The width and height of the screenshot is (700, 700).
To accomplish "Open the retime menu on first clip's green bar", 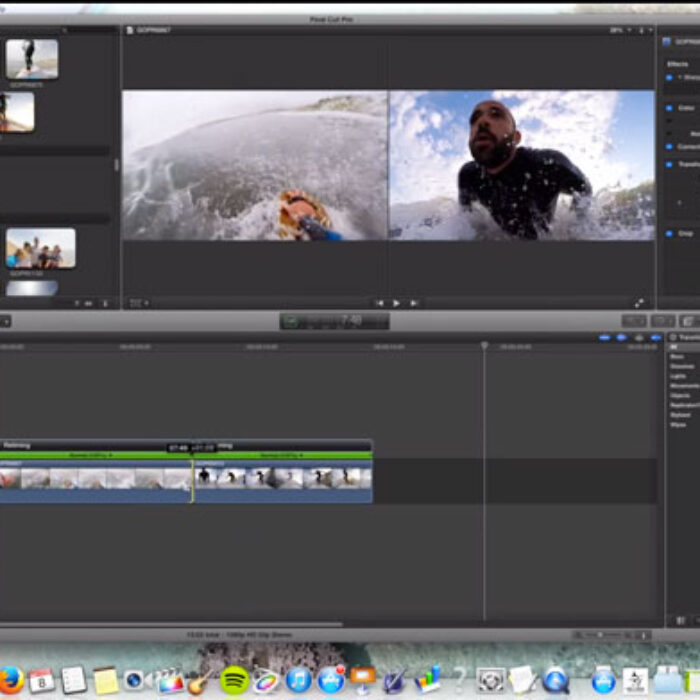I will (x=91, y=455).
